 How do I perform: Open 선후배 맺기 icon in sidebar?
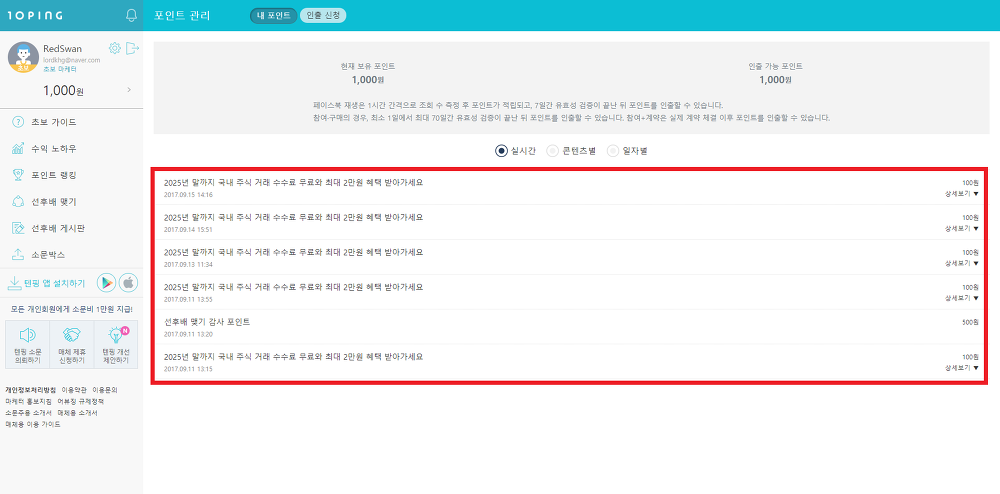(18, 201)
